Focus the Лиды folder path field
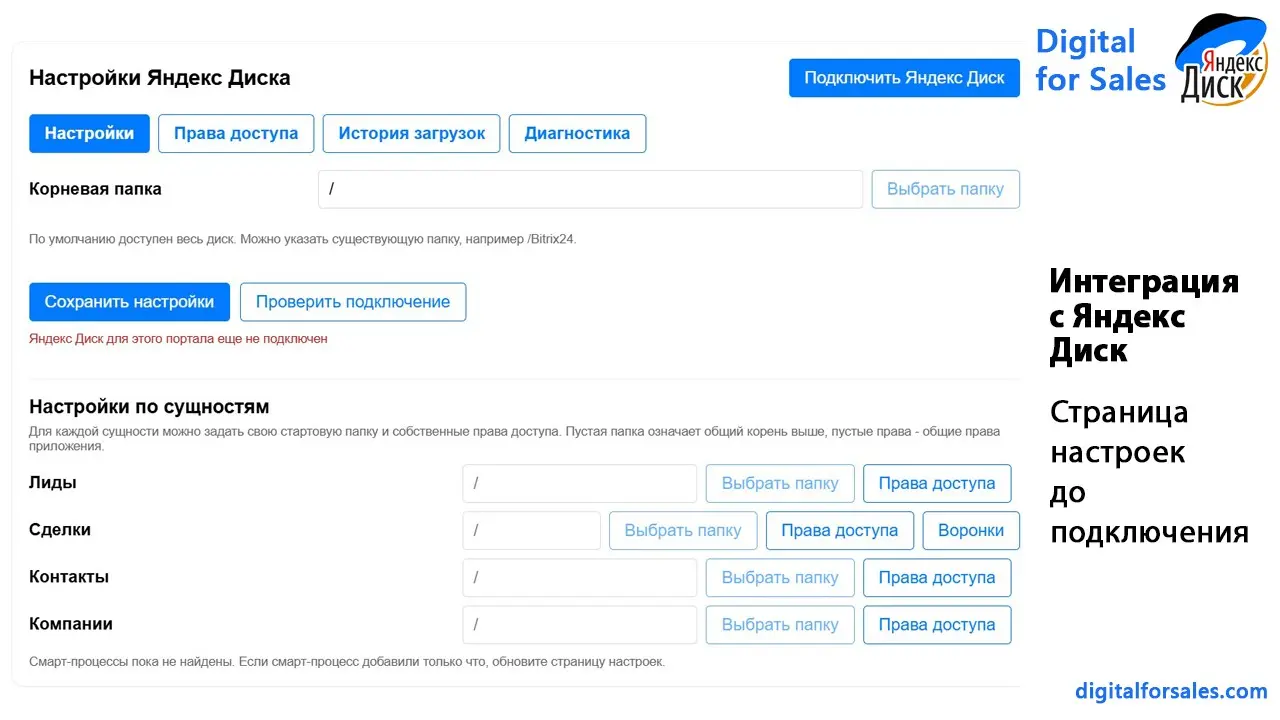 [579, 484]
